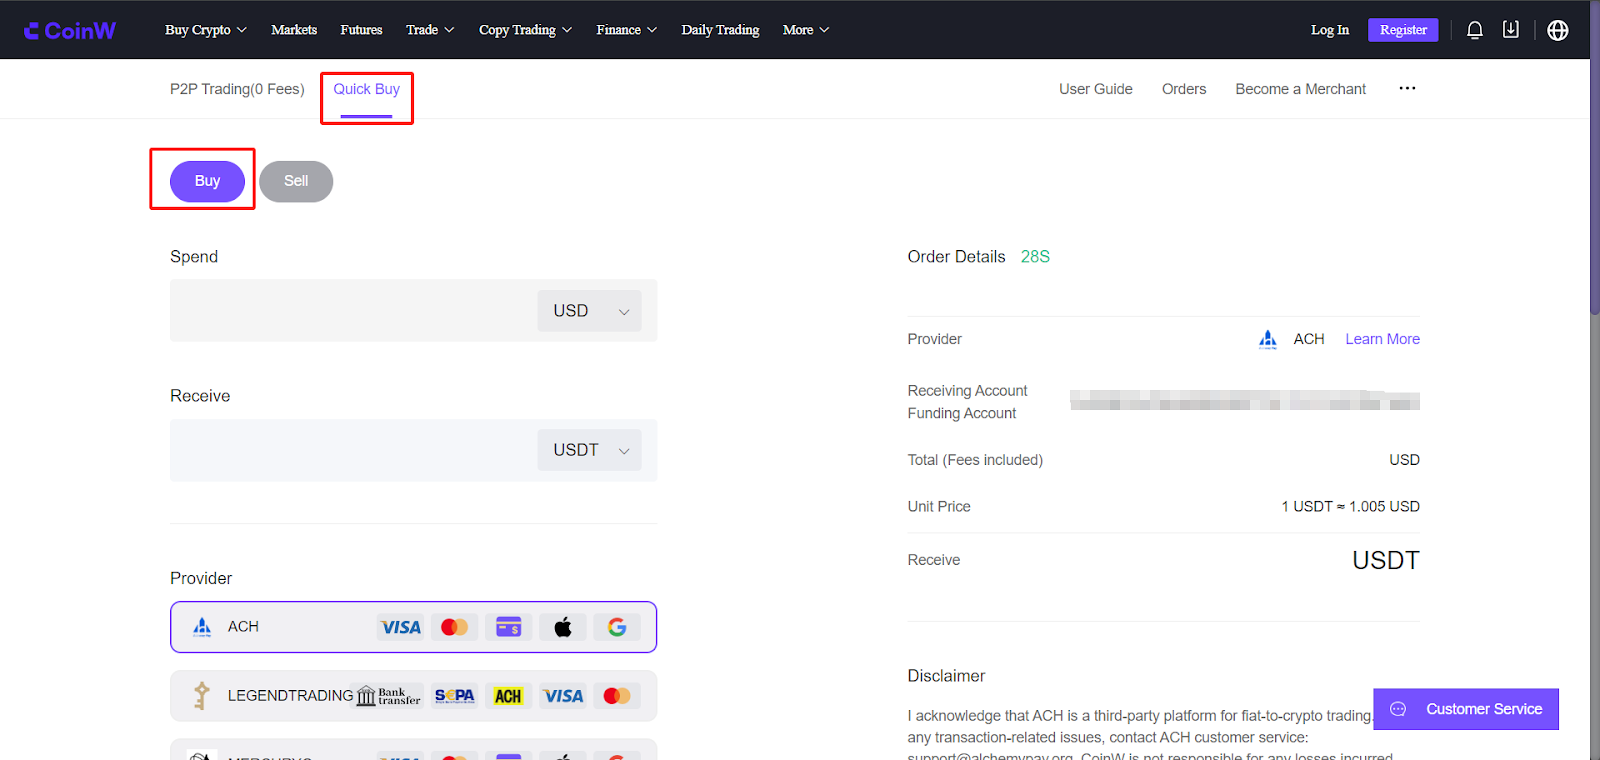The width and height of the screenshot is (1600, 760).
Task: Click Learn More next to ACH
Action: tap(1382, 339)
